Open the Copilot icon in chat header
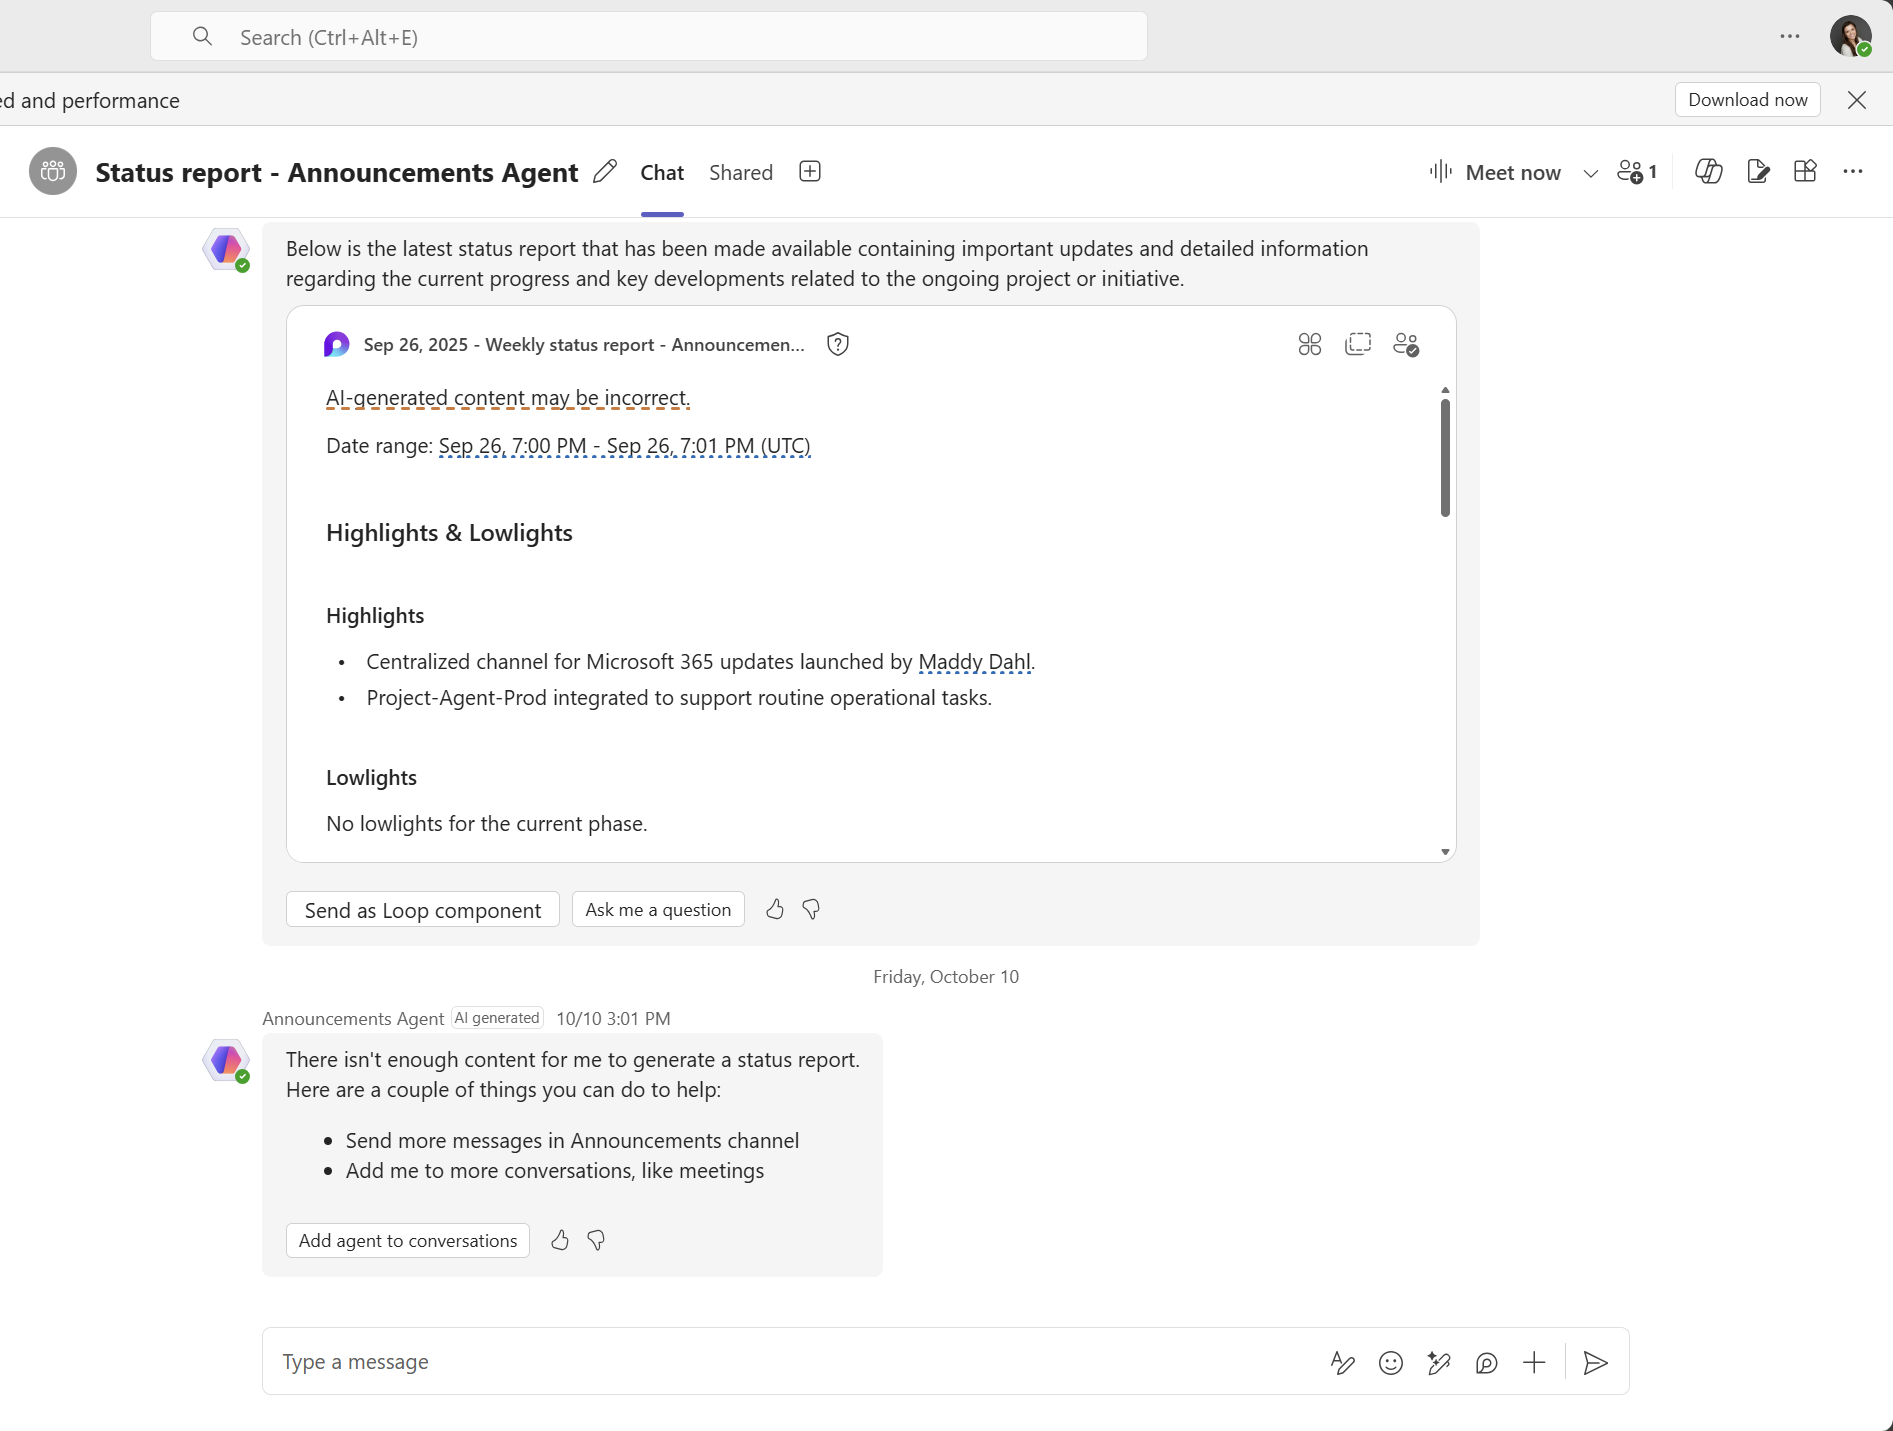 tap(1708, 172)
